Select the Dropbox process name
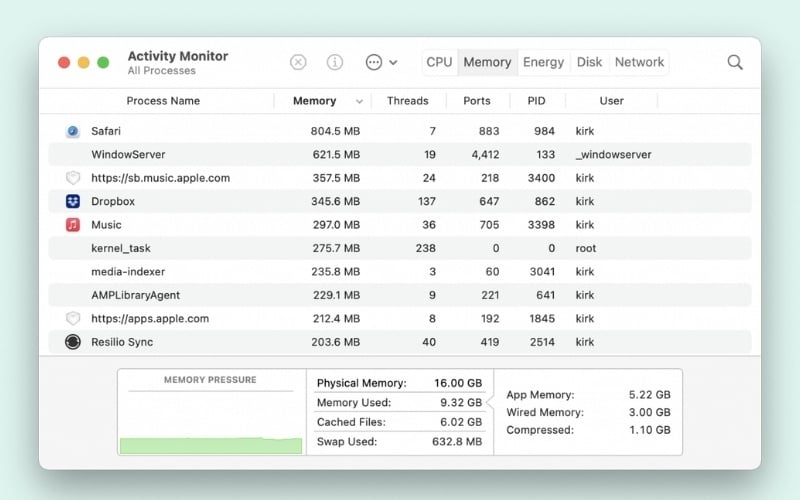Image resolution: width=800 pixels, height=500 pixels. tap(113, 202)
